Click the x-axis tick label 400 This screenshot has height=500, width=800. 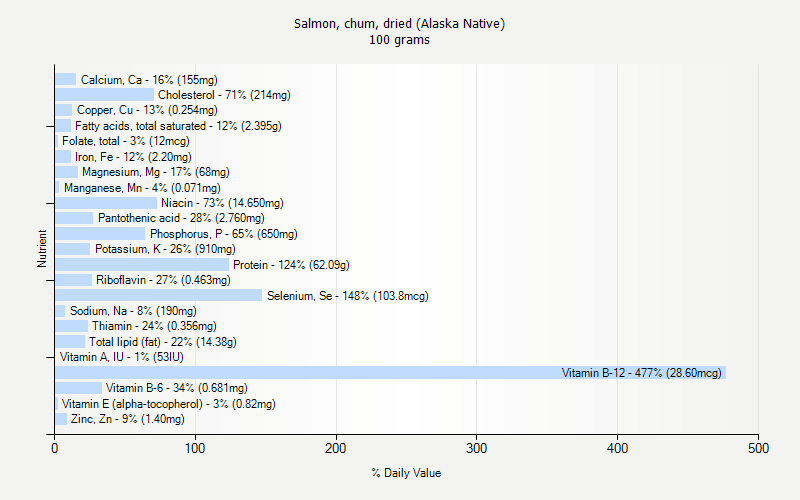pos(617,448)
